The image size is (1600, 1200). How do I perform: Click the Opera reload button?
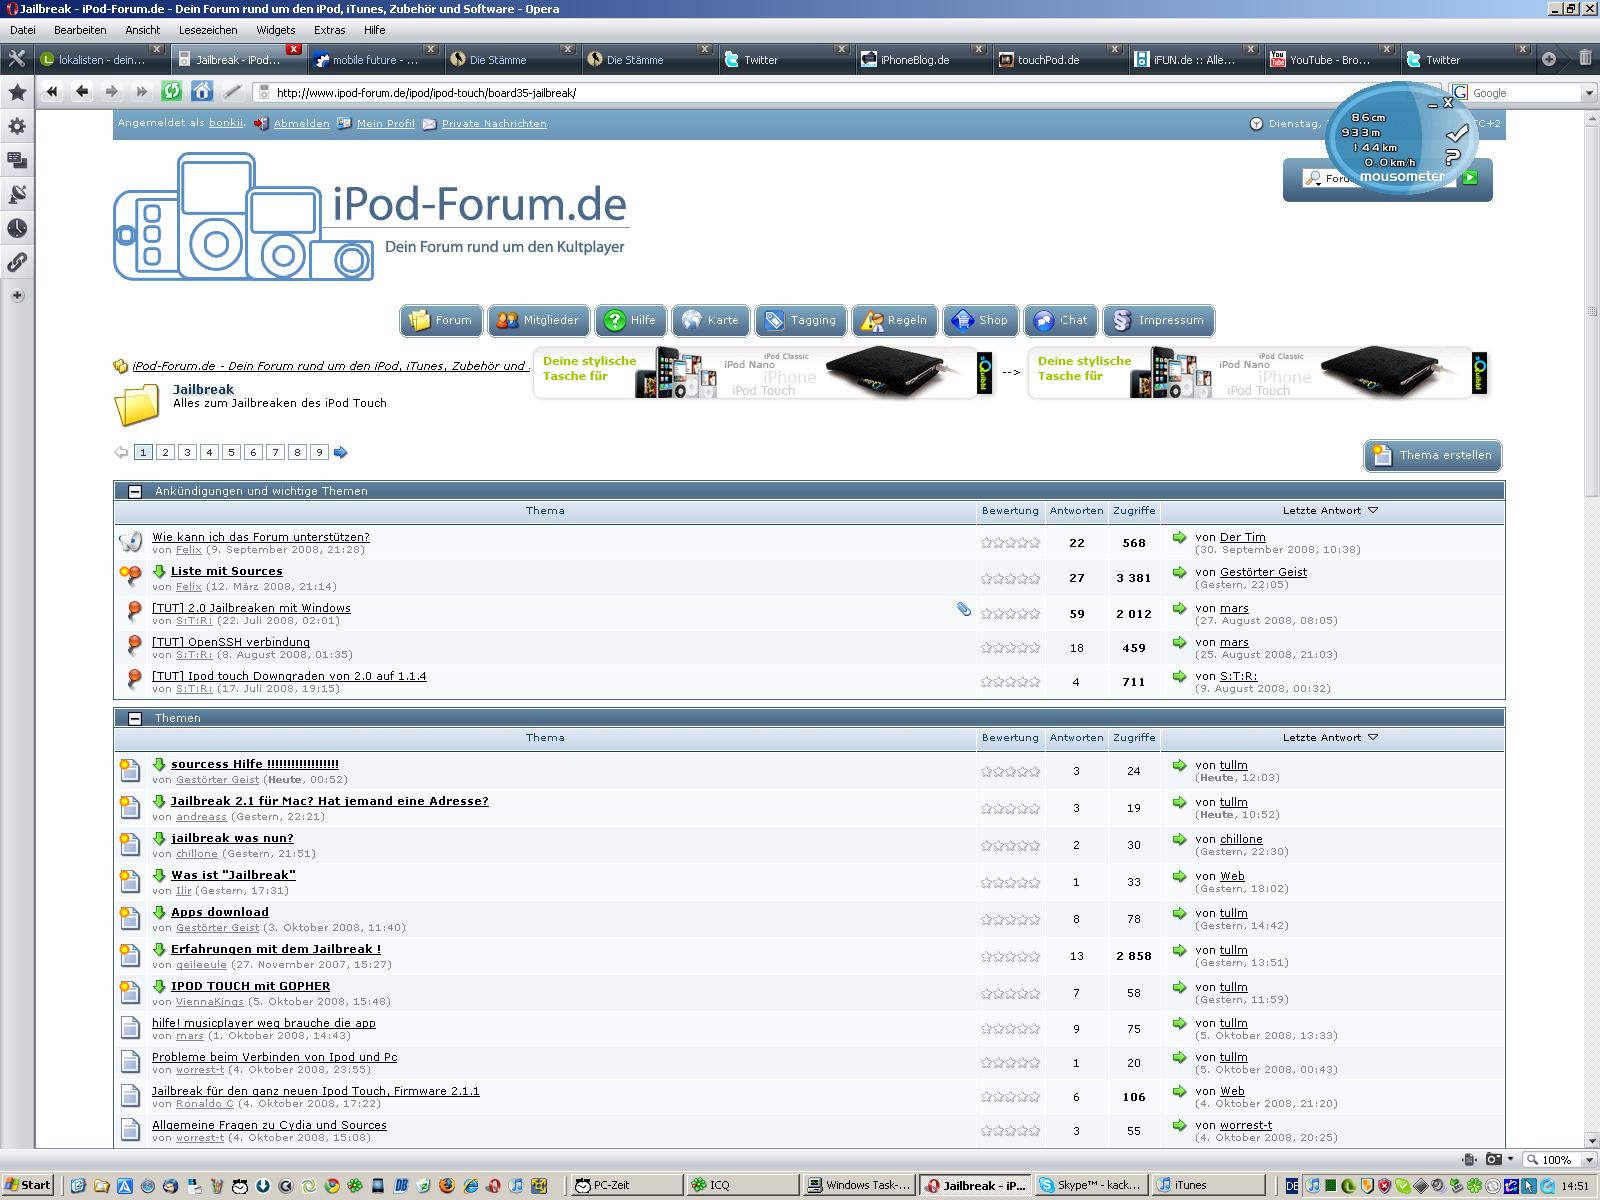click(172, 92)
